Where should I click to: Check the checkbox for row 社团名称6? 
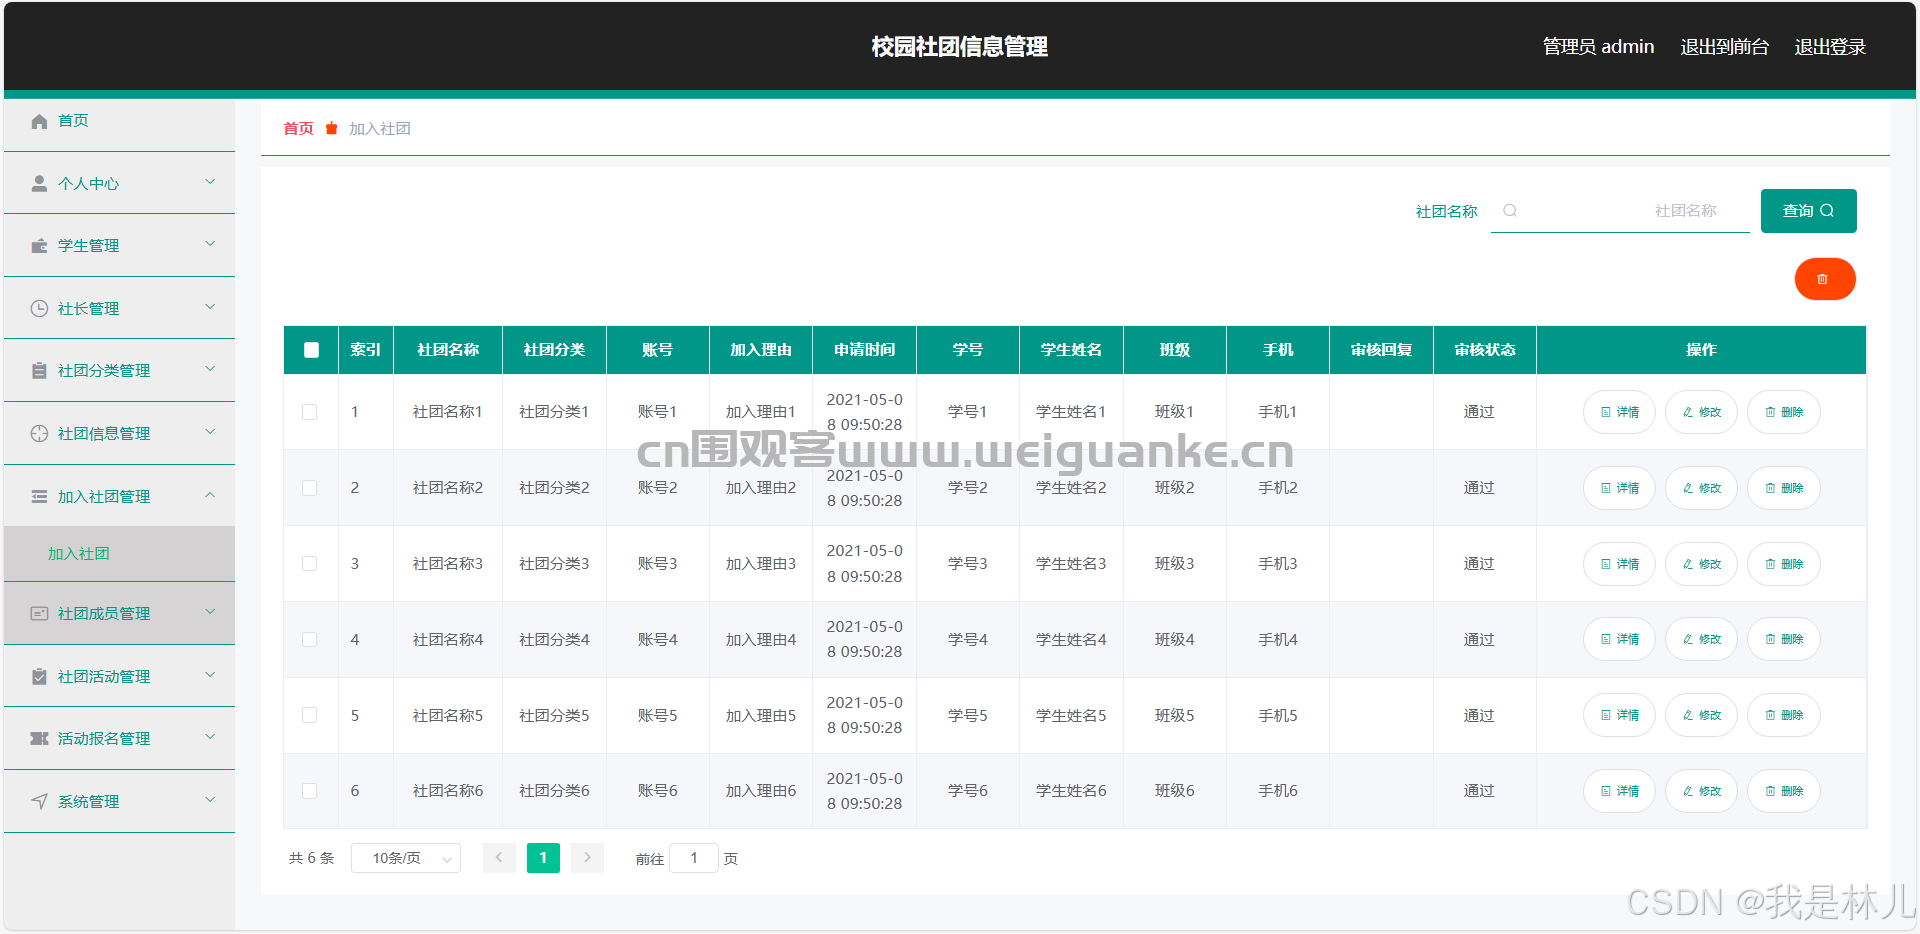pyautogui.click(x=310, y=790)
